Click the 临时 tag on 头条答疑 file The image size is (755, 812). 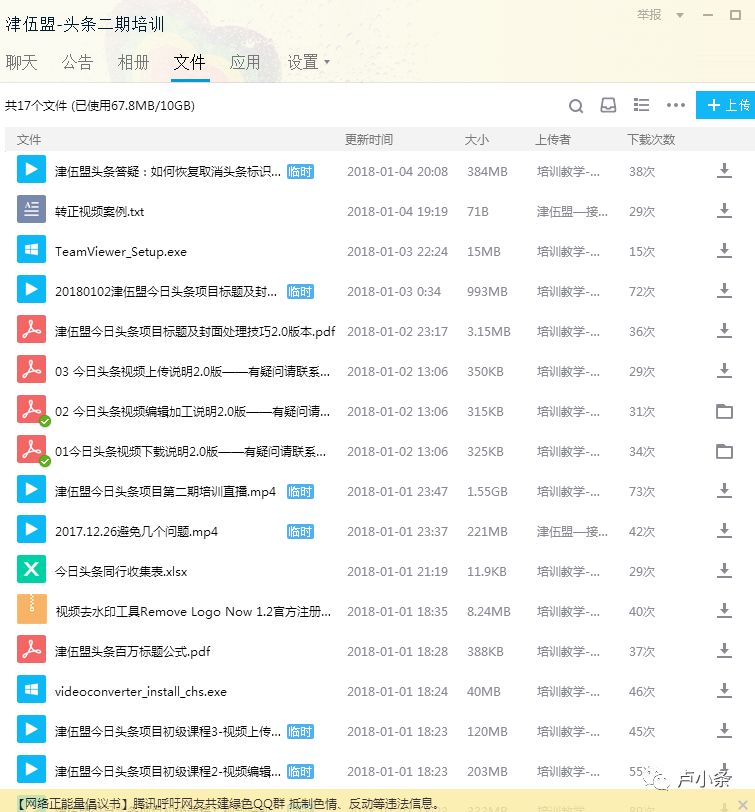300,171
